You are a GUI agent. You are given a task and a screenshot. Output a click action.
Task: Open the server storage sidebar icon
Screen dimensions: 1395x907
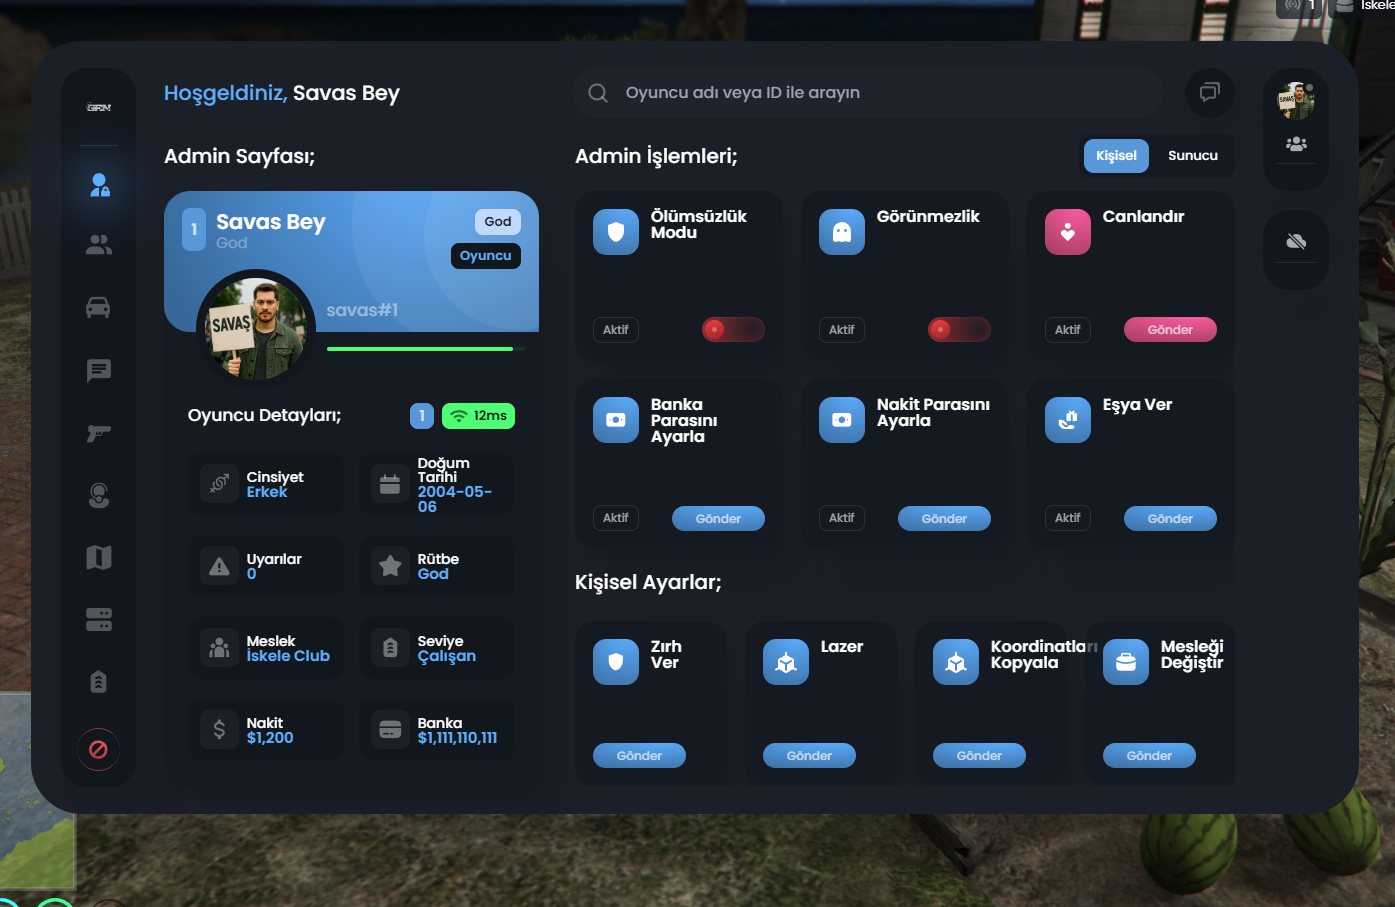[x=99, y=620]
